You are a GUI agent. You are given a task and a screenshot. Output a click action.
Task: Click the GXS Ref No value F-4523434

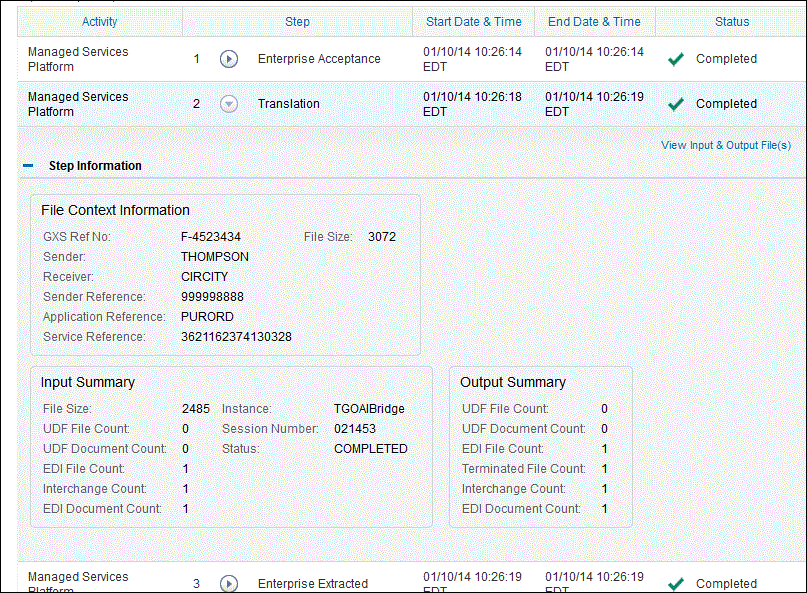[210, 237]
